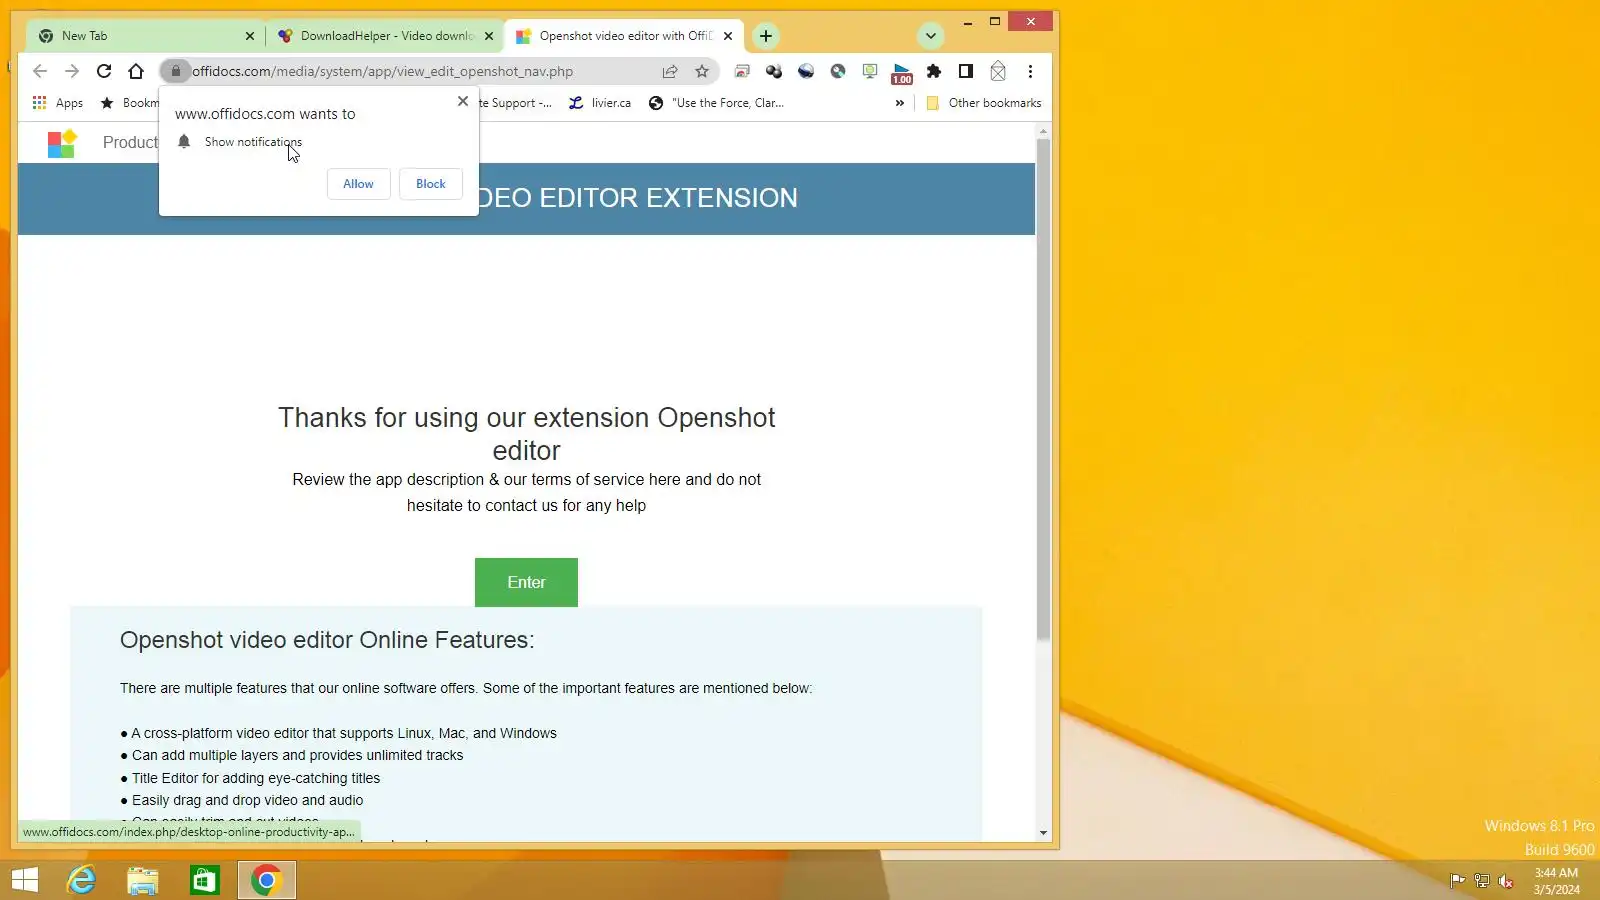Click the "Show notifications" text in popup
This screenshot has height=900, width=1600.
(x=253, y=142)
